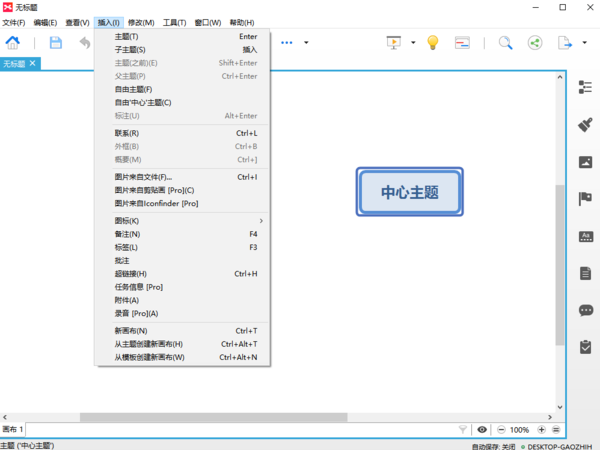Open the comments speech bubble panel
Image resolution: width=600 pixels, height=450 pixels.
tap(586, 310)
